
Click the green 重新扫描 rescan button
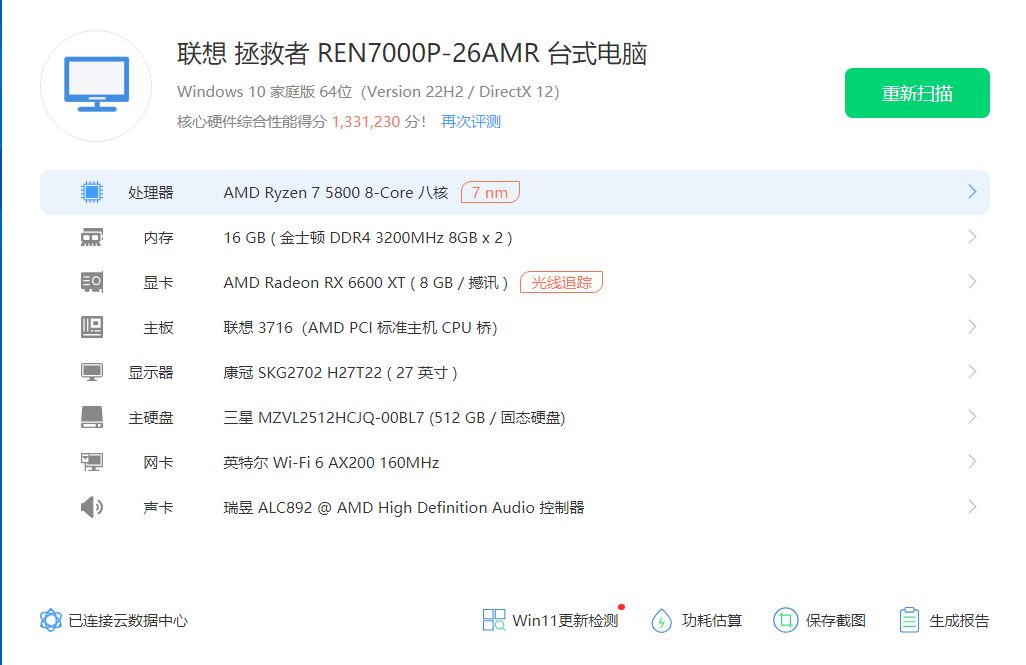(917, 92)
